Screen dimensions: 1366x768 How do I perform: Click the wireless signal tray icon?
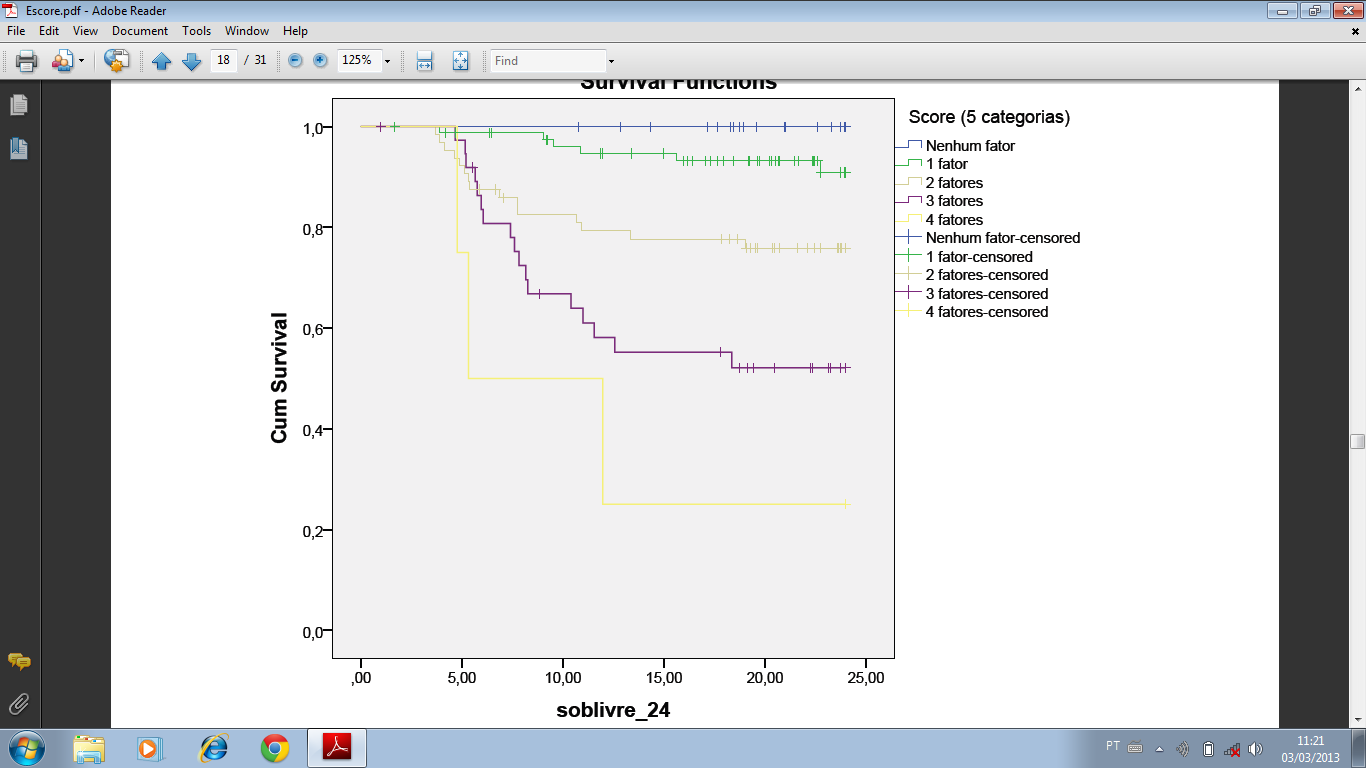point(1183,748)
